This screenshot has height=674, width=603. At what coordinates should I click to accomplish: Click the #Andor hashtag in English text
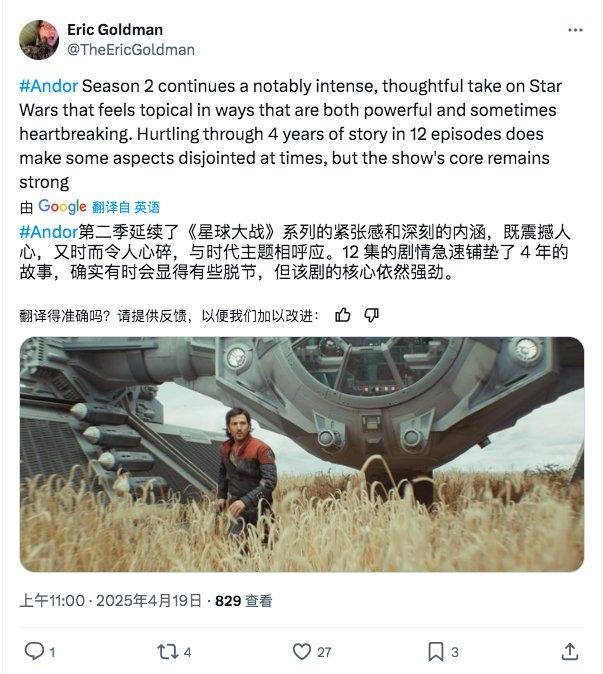(x=49, y=86)
